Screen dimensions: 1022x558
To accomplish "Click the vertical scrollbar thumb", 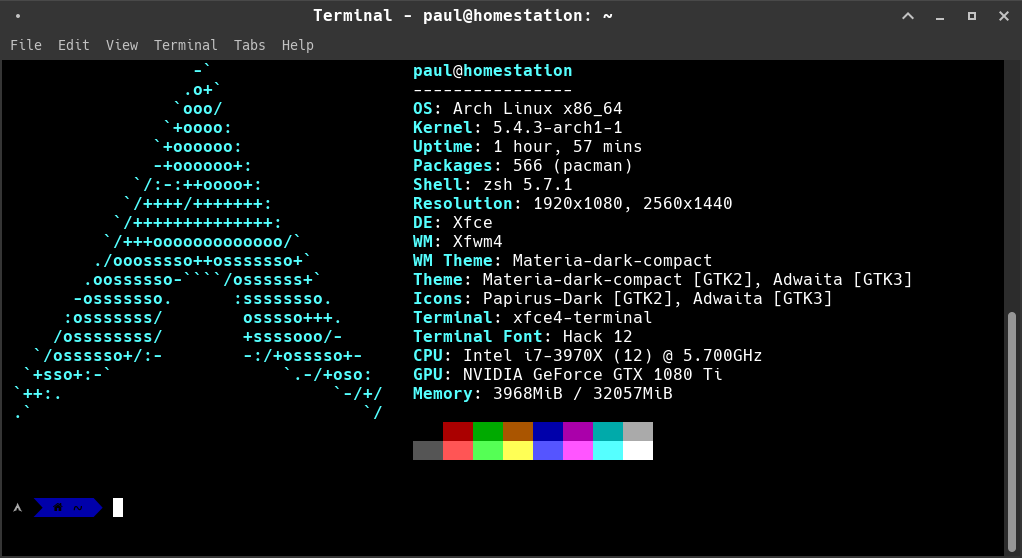I will click(x=1012, y=430).
